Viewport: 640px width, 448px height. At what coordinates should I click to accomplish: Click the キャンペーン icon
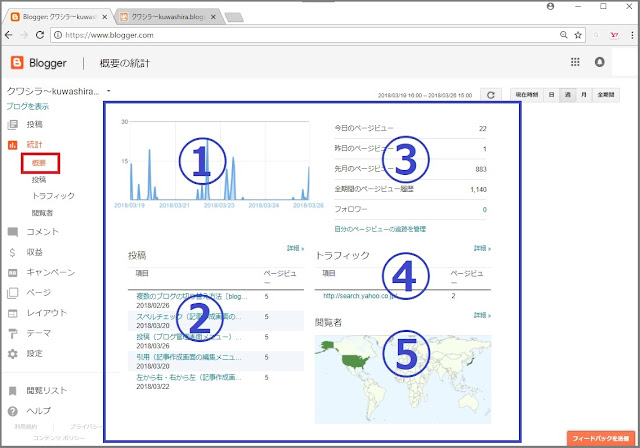(13, 273)
